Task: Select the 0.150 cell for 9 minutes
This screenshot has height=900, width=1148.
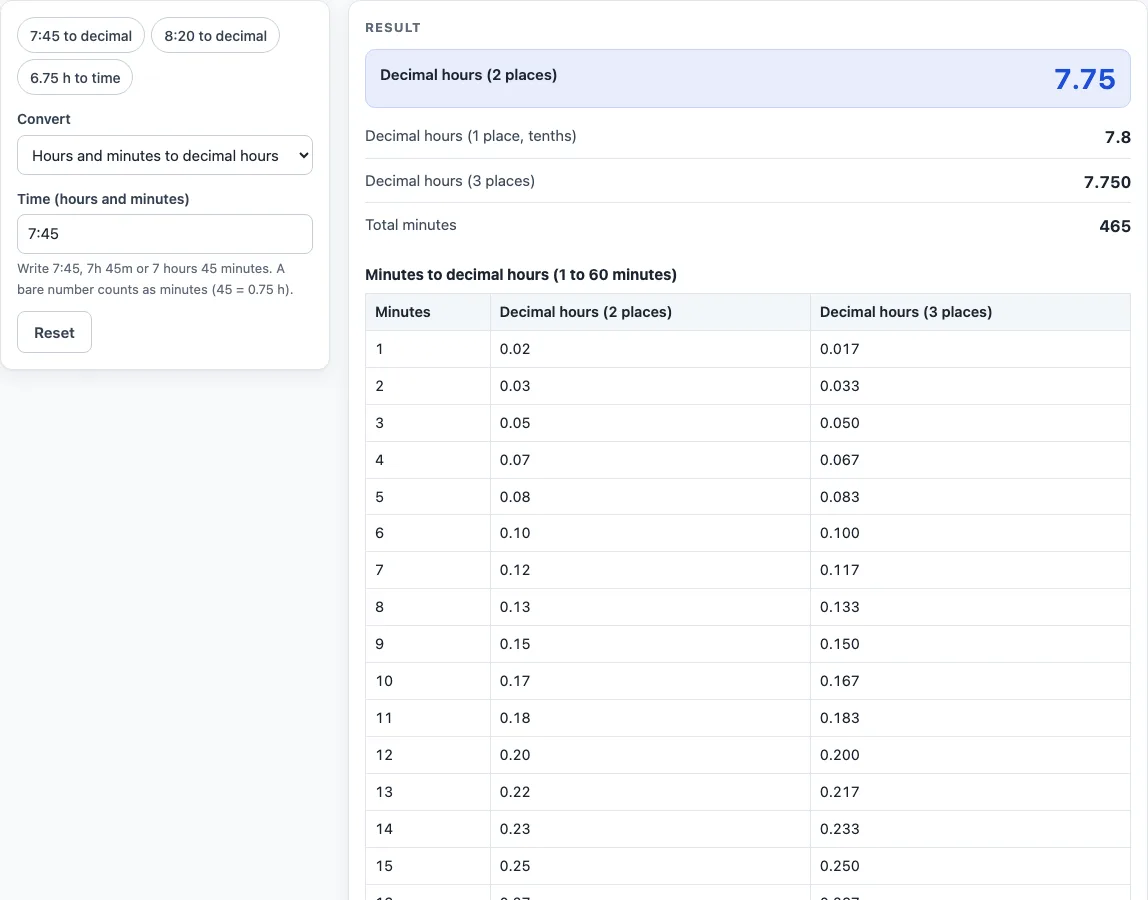Action: (970, 644)
